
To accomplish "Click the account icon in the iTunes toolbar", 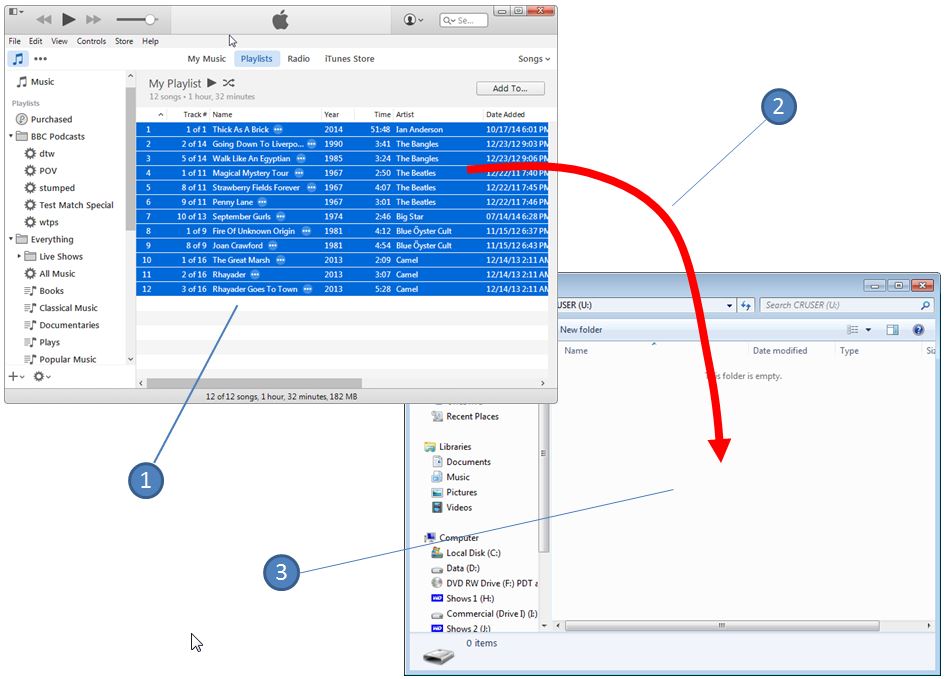I will click(x=410, y=18).
